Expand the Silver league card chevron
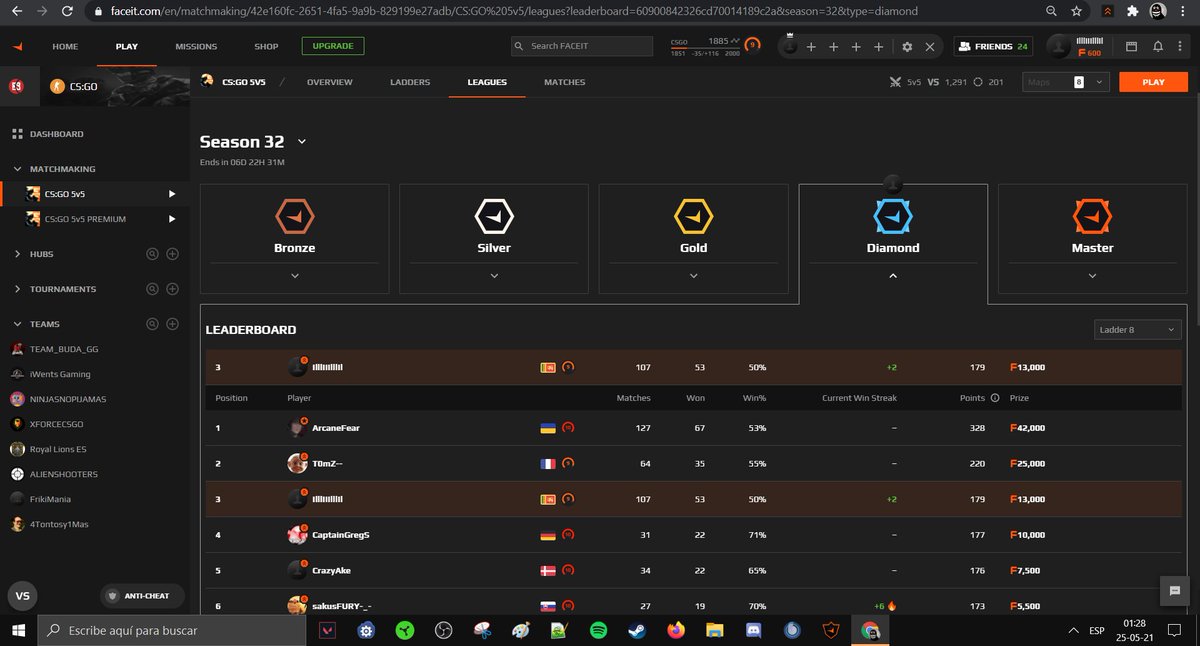 (x=494, y=276)
